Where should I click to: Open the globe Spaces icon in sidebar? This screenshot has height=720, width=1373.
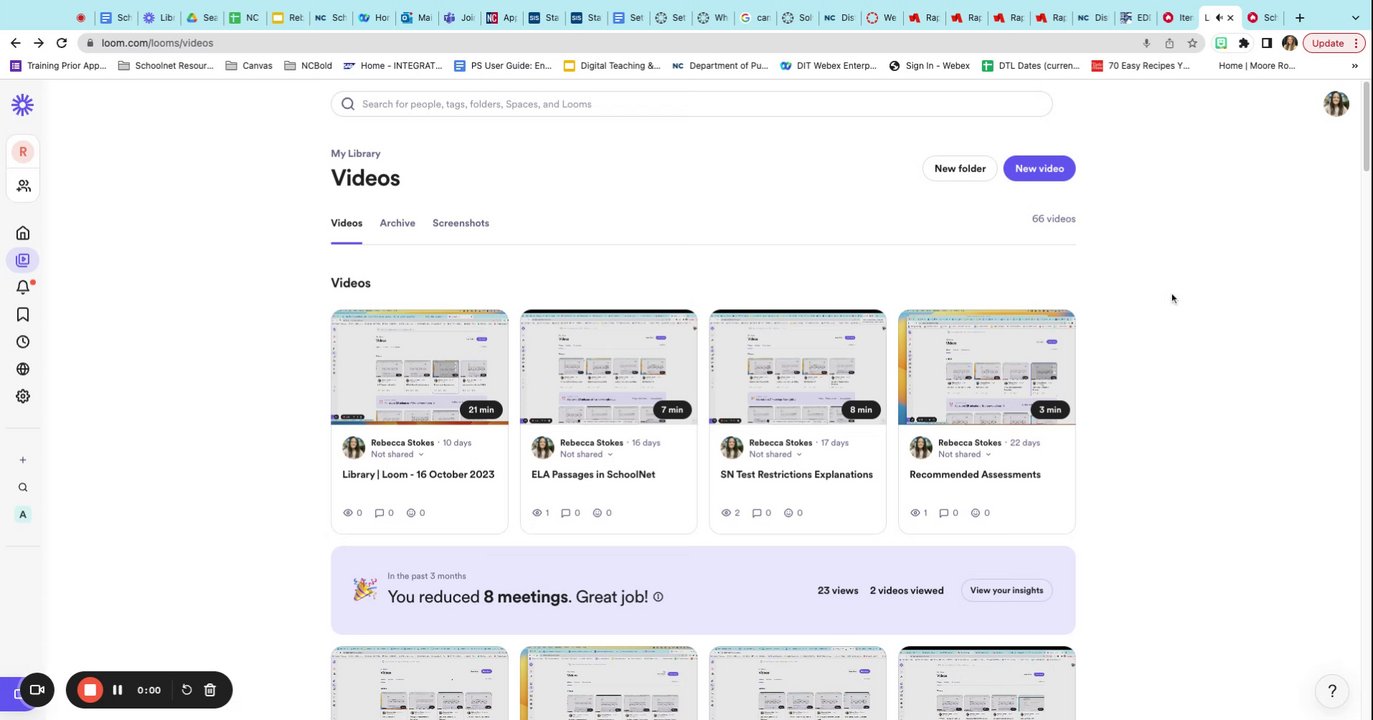23,369
